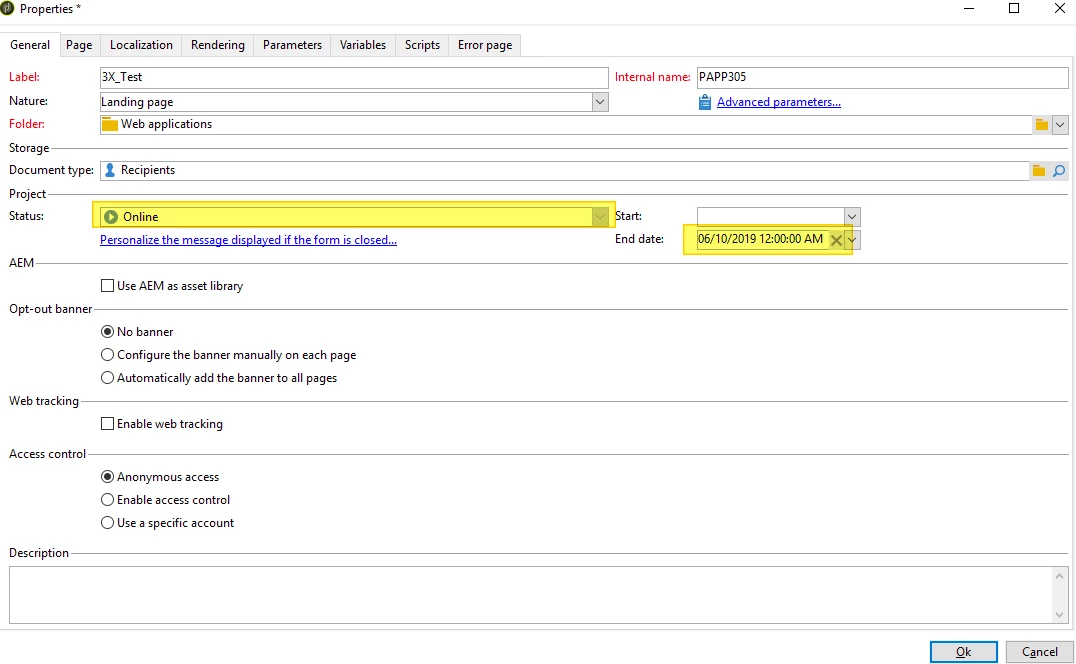Click the Online status play icon
Image resolution: width=1076 pixels, height=664 pixels.
coord(110,217)
